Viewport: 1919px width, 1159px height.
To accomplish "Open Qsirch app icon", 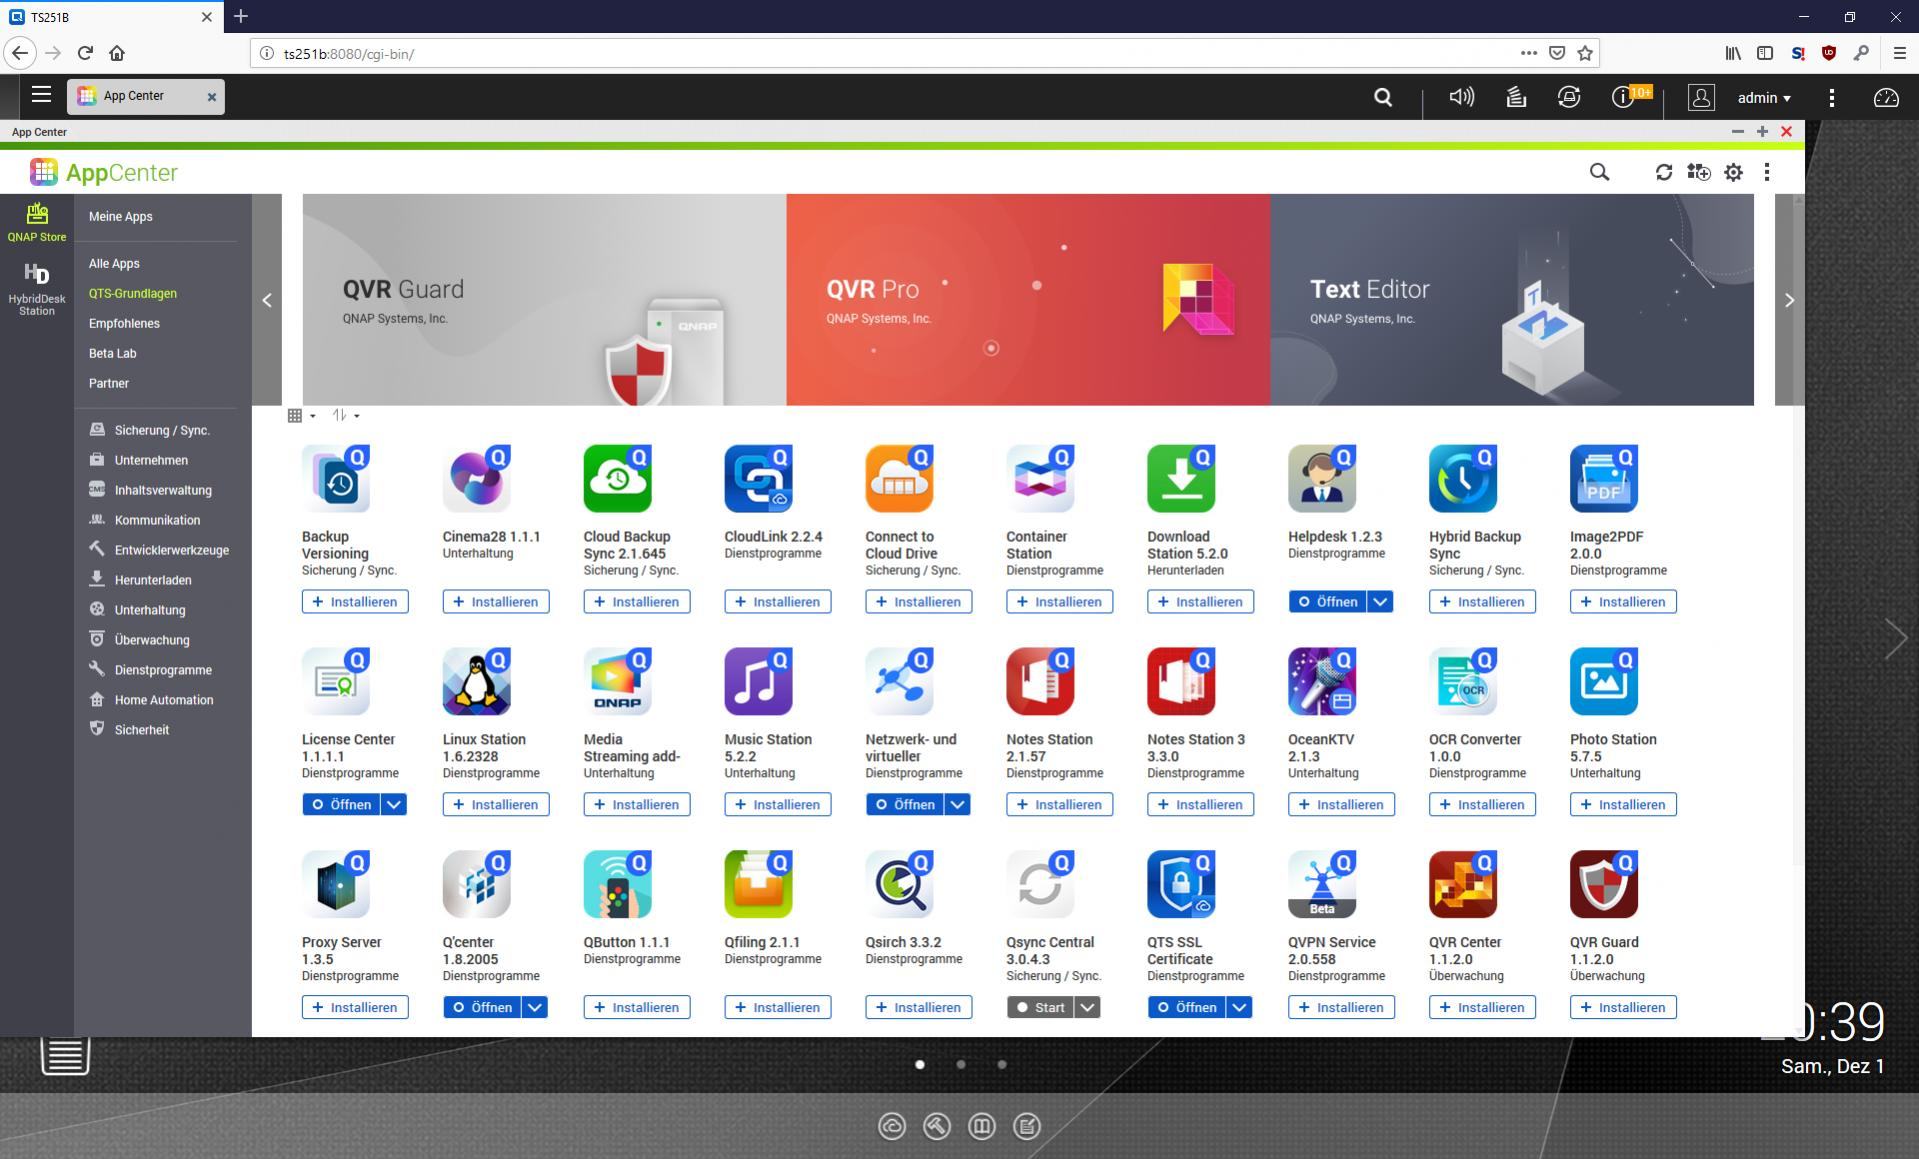I will (x=899, y=884).
